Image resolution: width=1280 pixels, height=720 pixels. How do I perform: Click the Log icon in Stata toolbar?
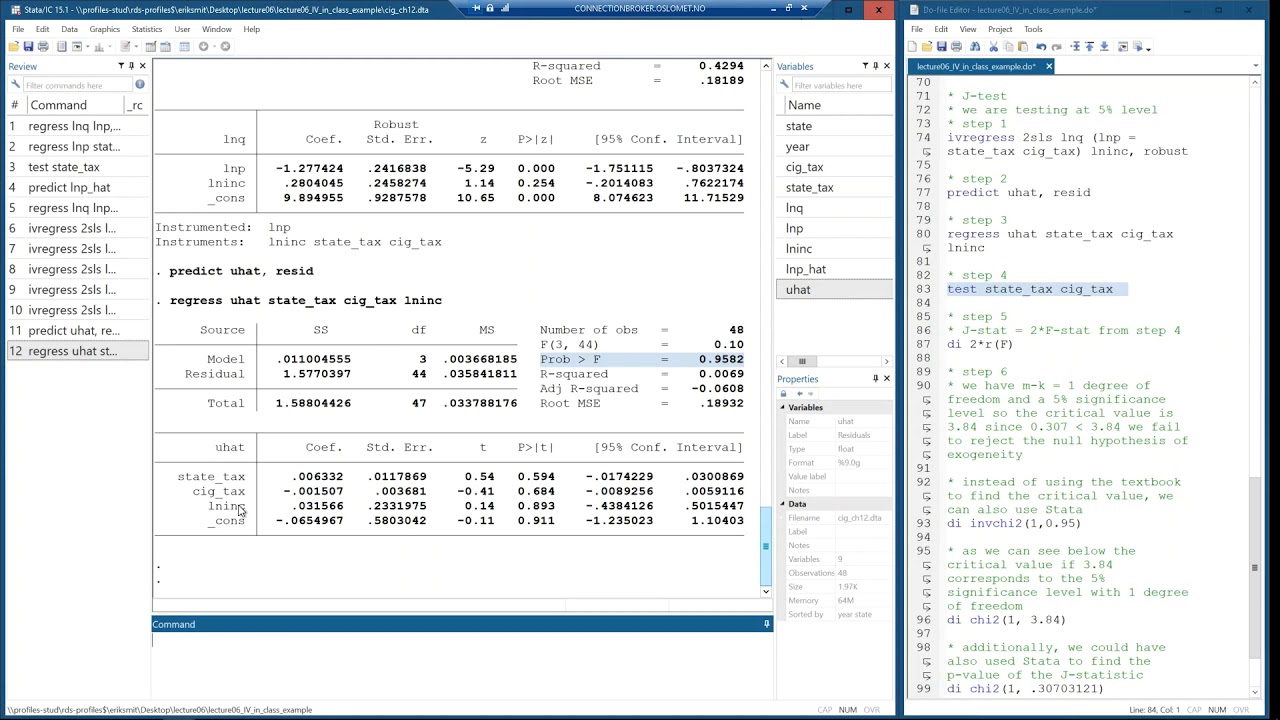(x=62, y=46)
